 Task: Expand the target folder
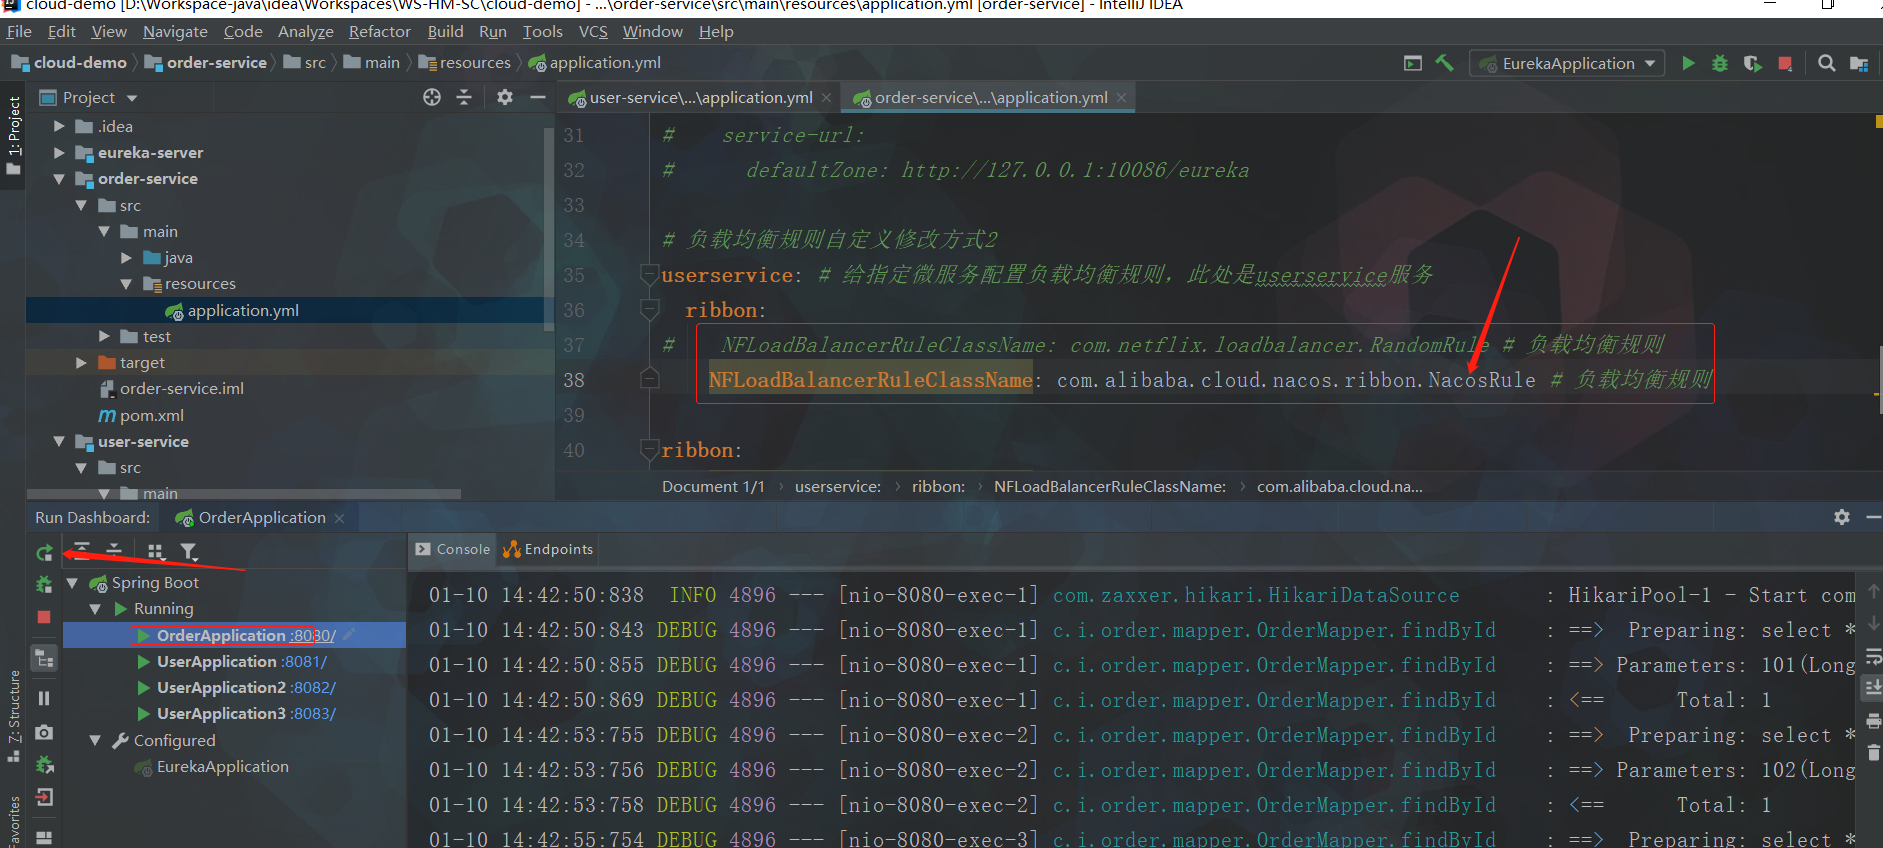pyautogui.click(x=81, y=362)
